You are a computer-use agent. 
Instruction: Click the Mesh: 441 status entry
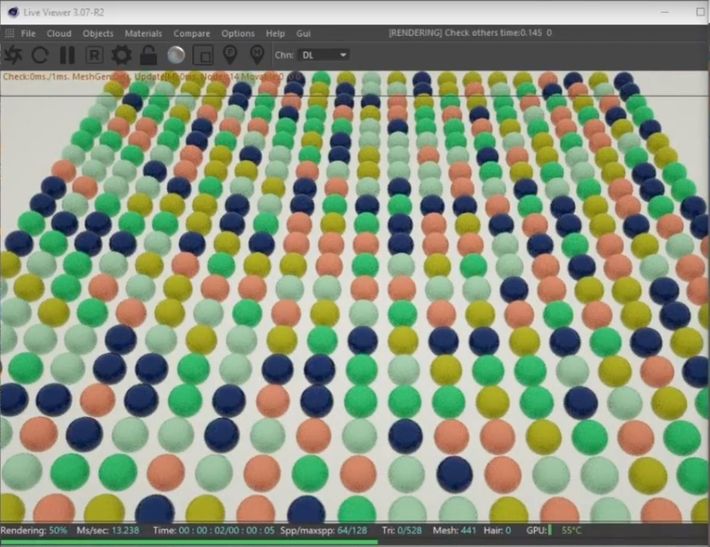(454, 530)
